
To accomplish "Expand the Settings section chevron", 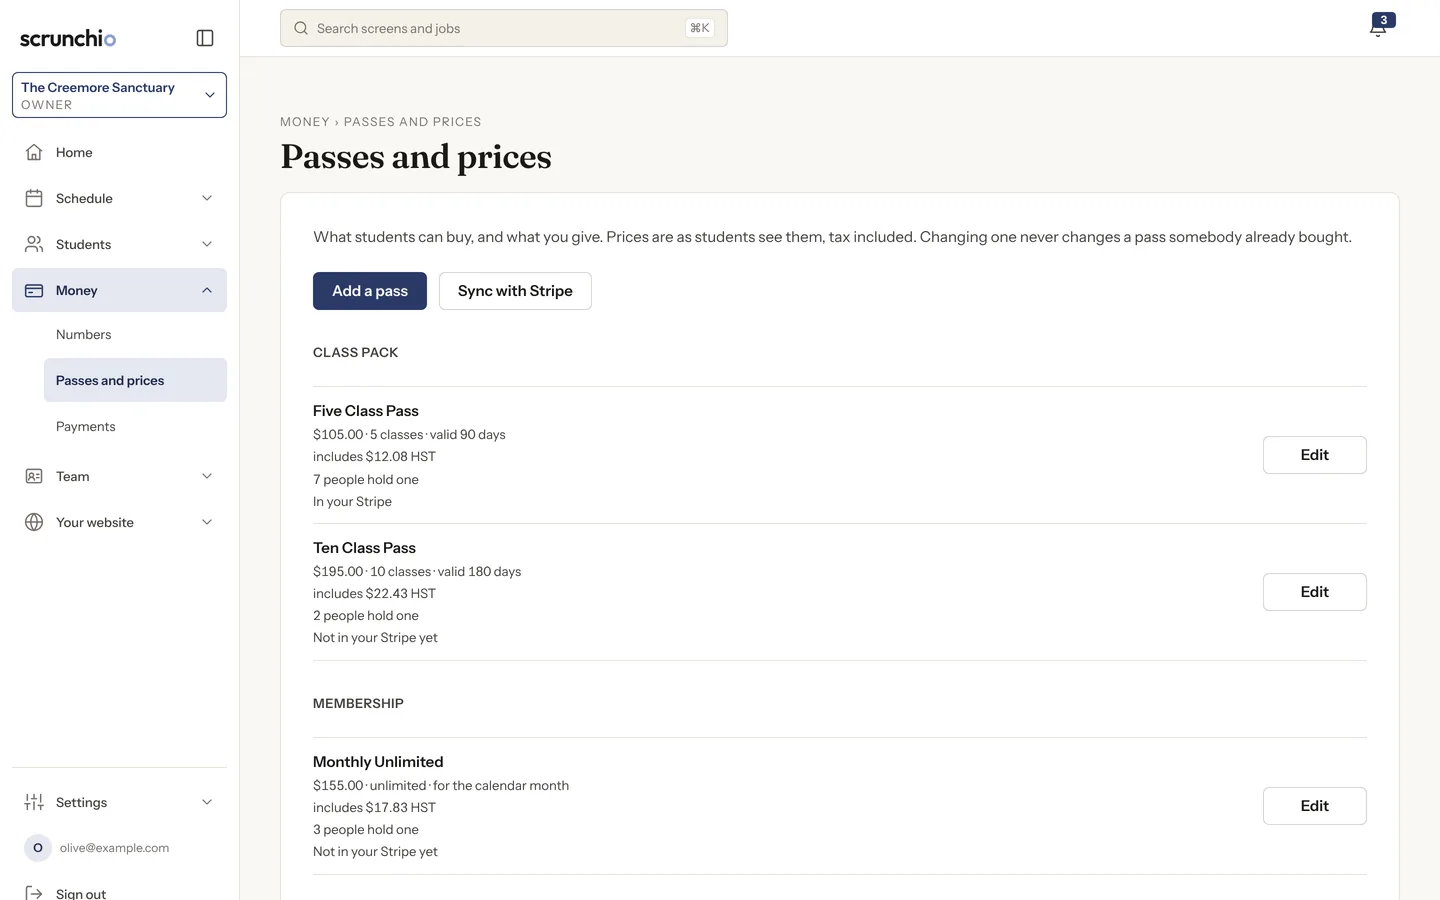I will (207, 802).
